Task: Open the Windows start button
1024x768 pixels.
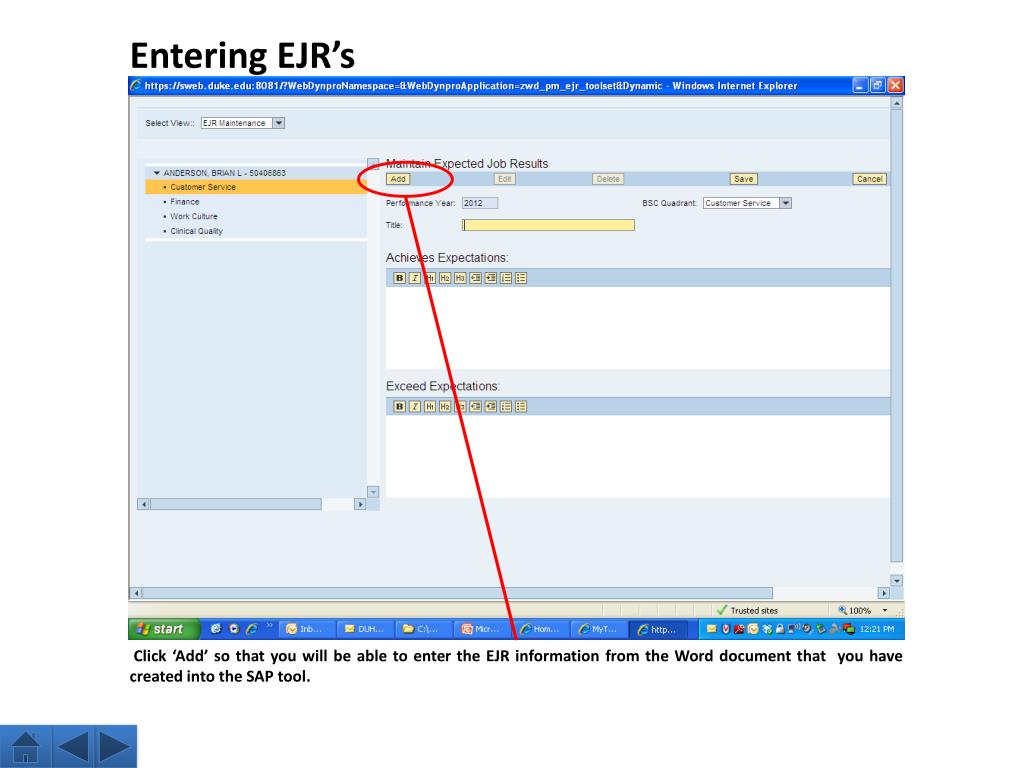Action: pos(163,629)
